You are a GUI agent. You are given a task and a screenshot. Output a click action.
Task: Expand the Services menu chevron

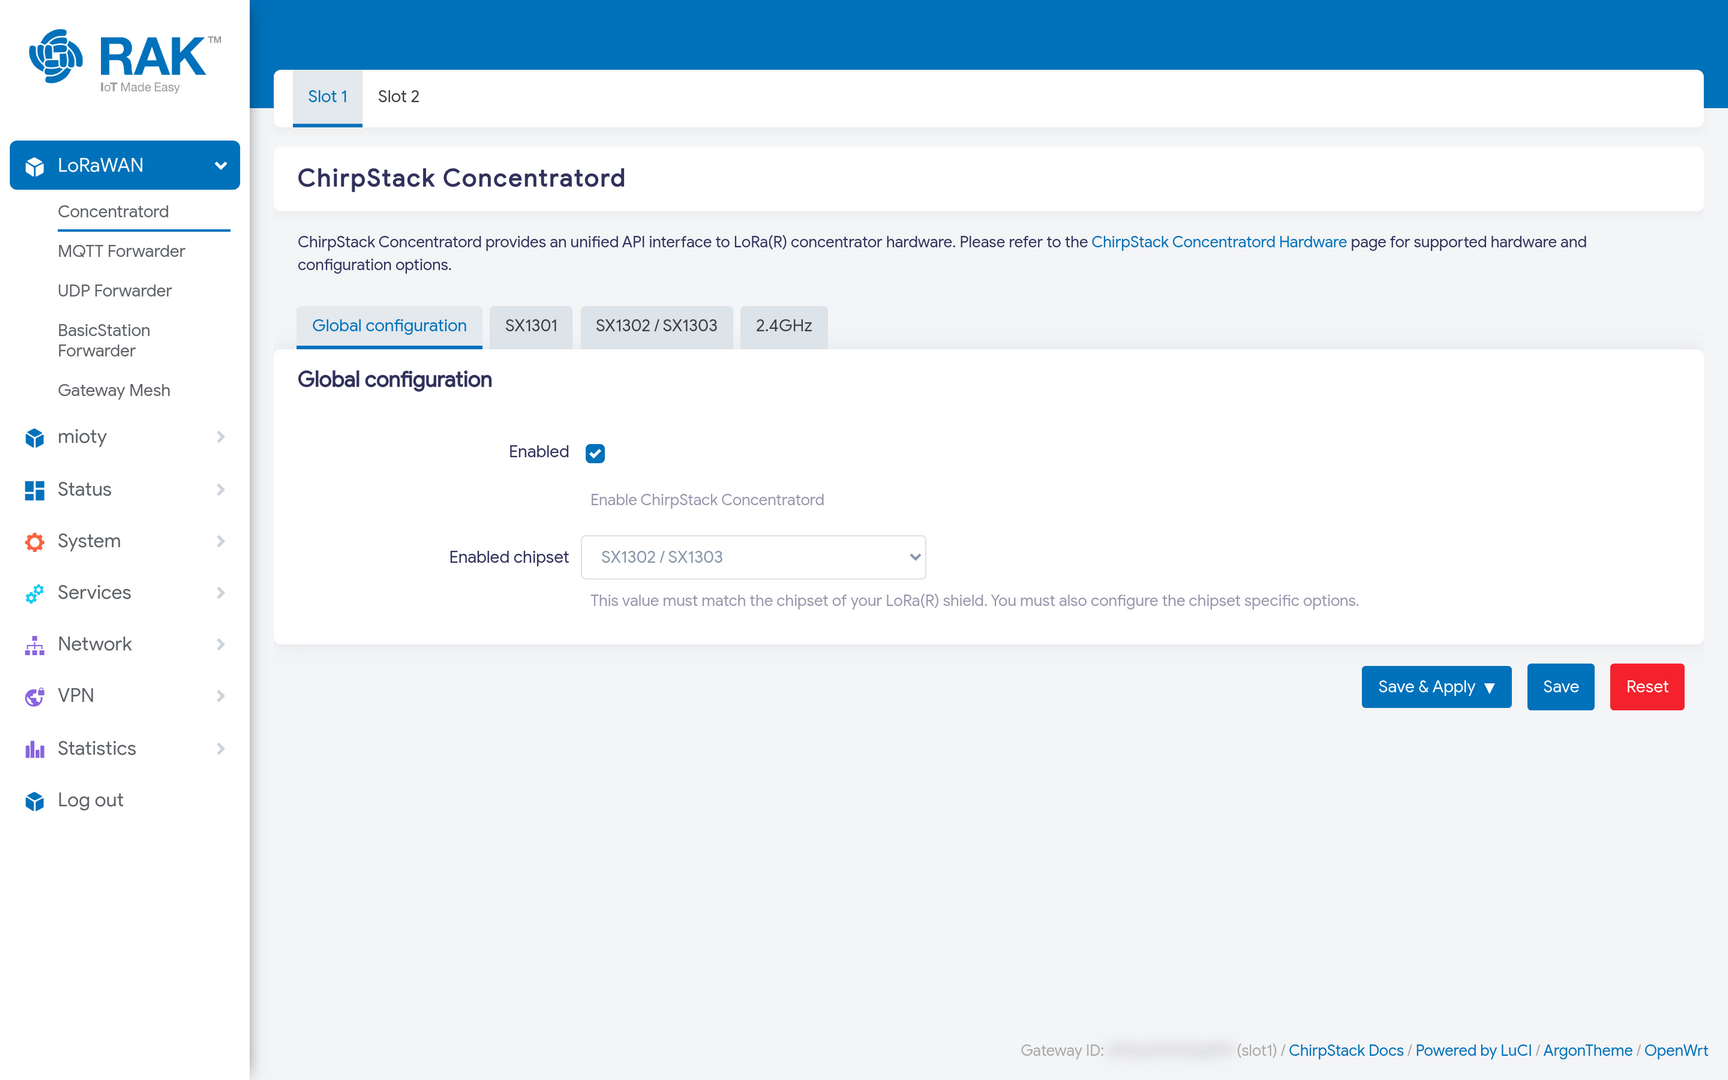click(220, 593)
